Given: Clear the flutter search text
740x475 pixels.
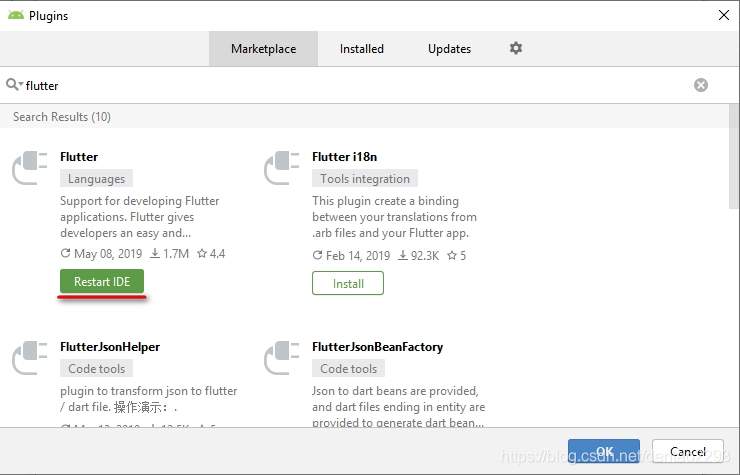Looking at the screenshot, I should [x=701, y=85].
